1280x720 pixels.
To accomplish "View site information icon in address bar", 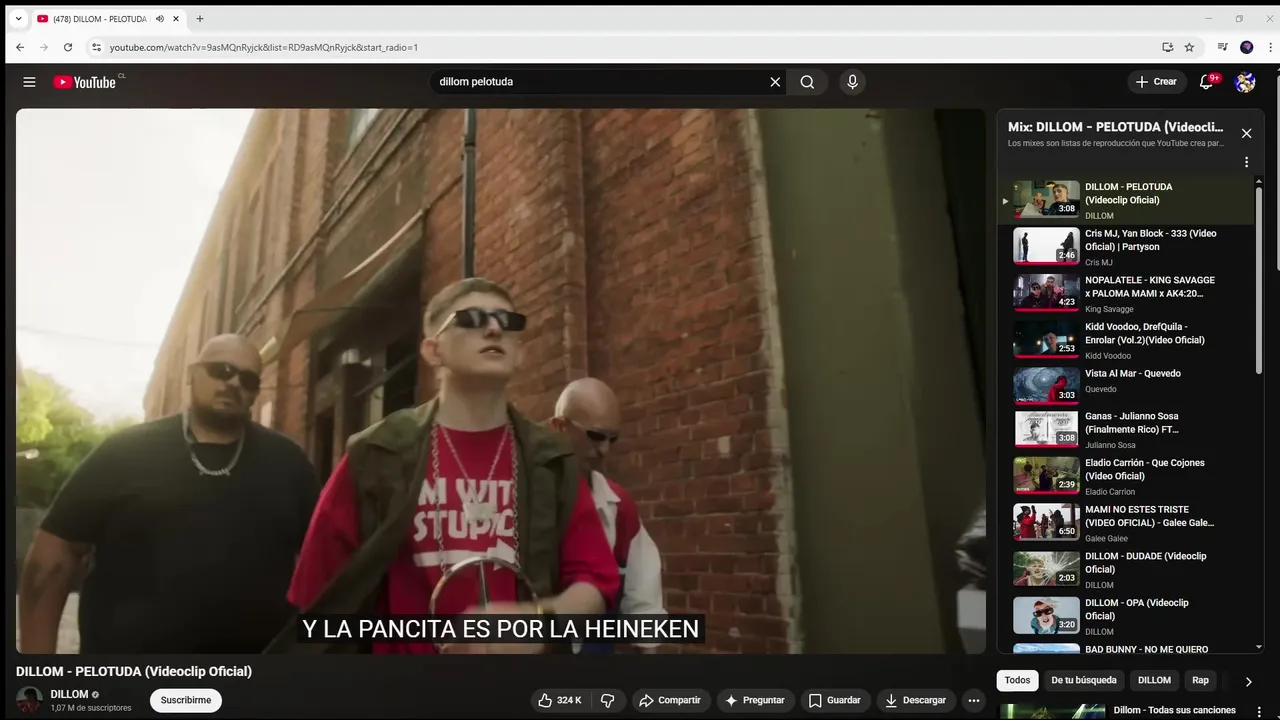I will point(96,47).
